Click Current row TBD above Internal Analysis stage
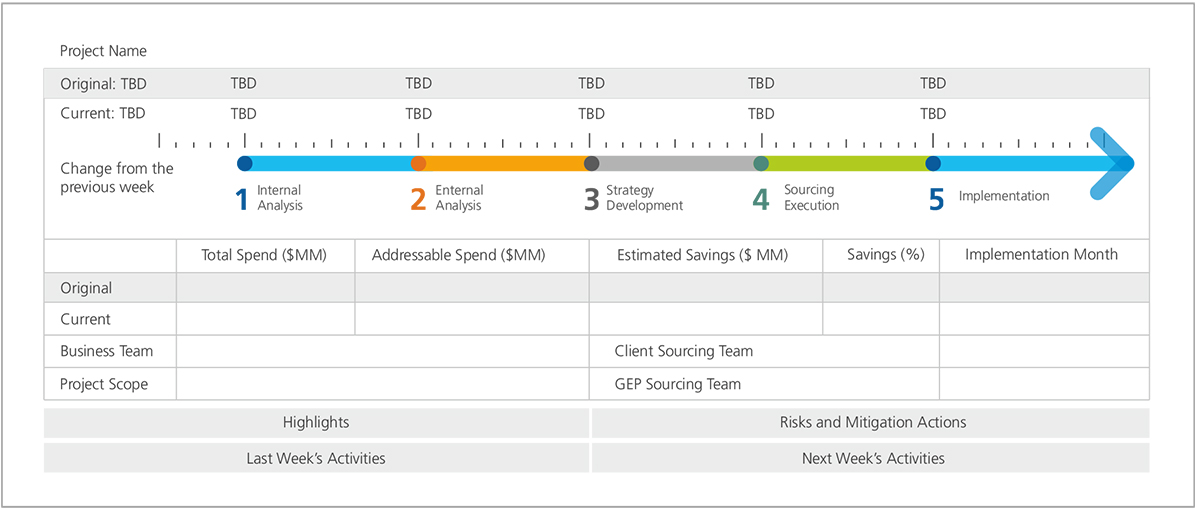Image resolution: width=1200 pixels, height=510 pixels. (243, 113)
